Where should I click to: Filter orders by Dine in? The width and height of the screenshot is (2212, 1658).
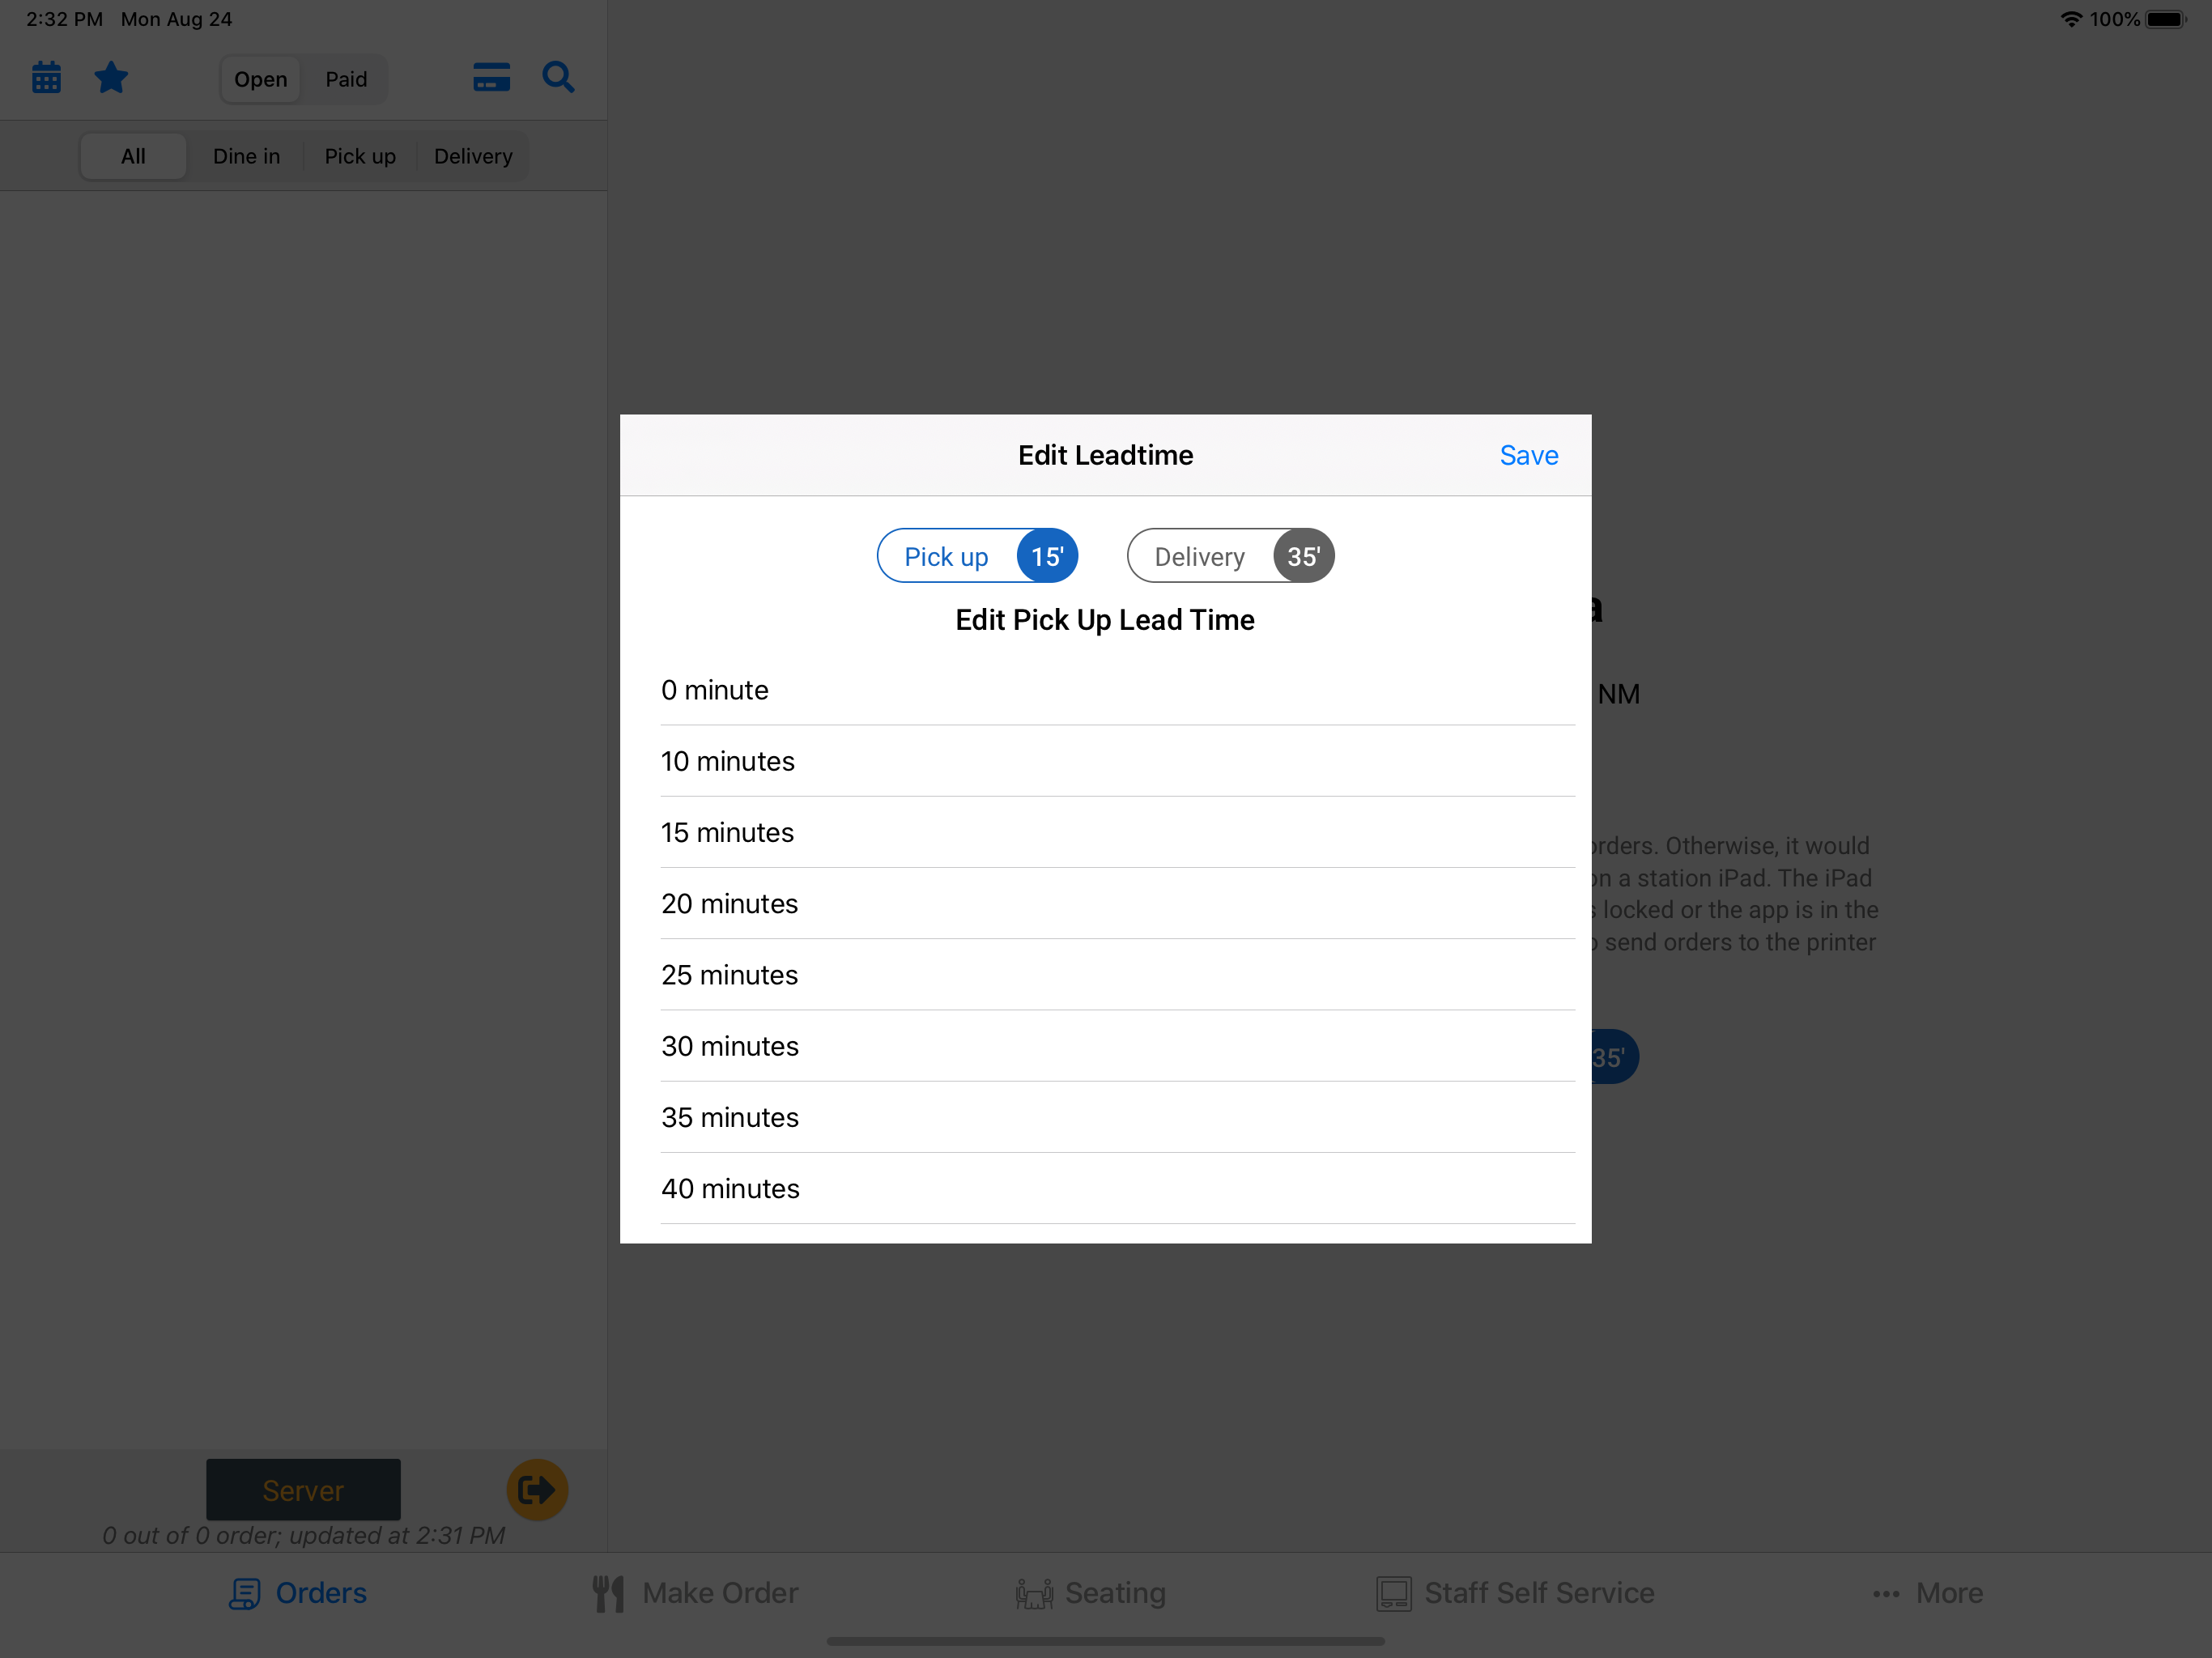point(246,156)
